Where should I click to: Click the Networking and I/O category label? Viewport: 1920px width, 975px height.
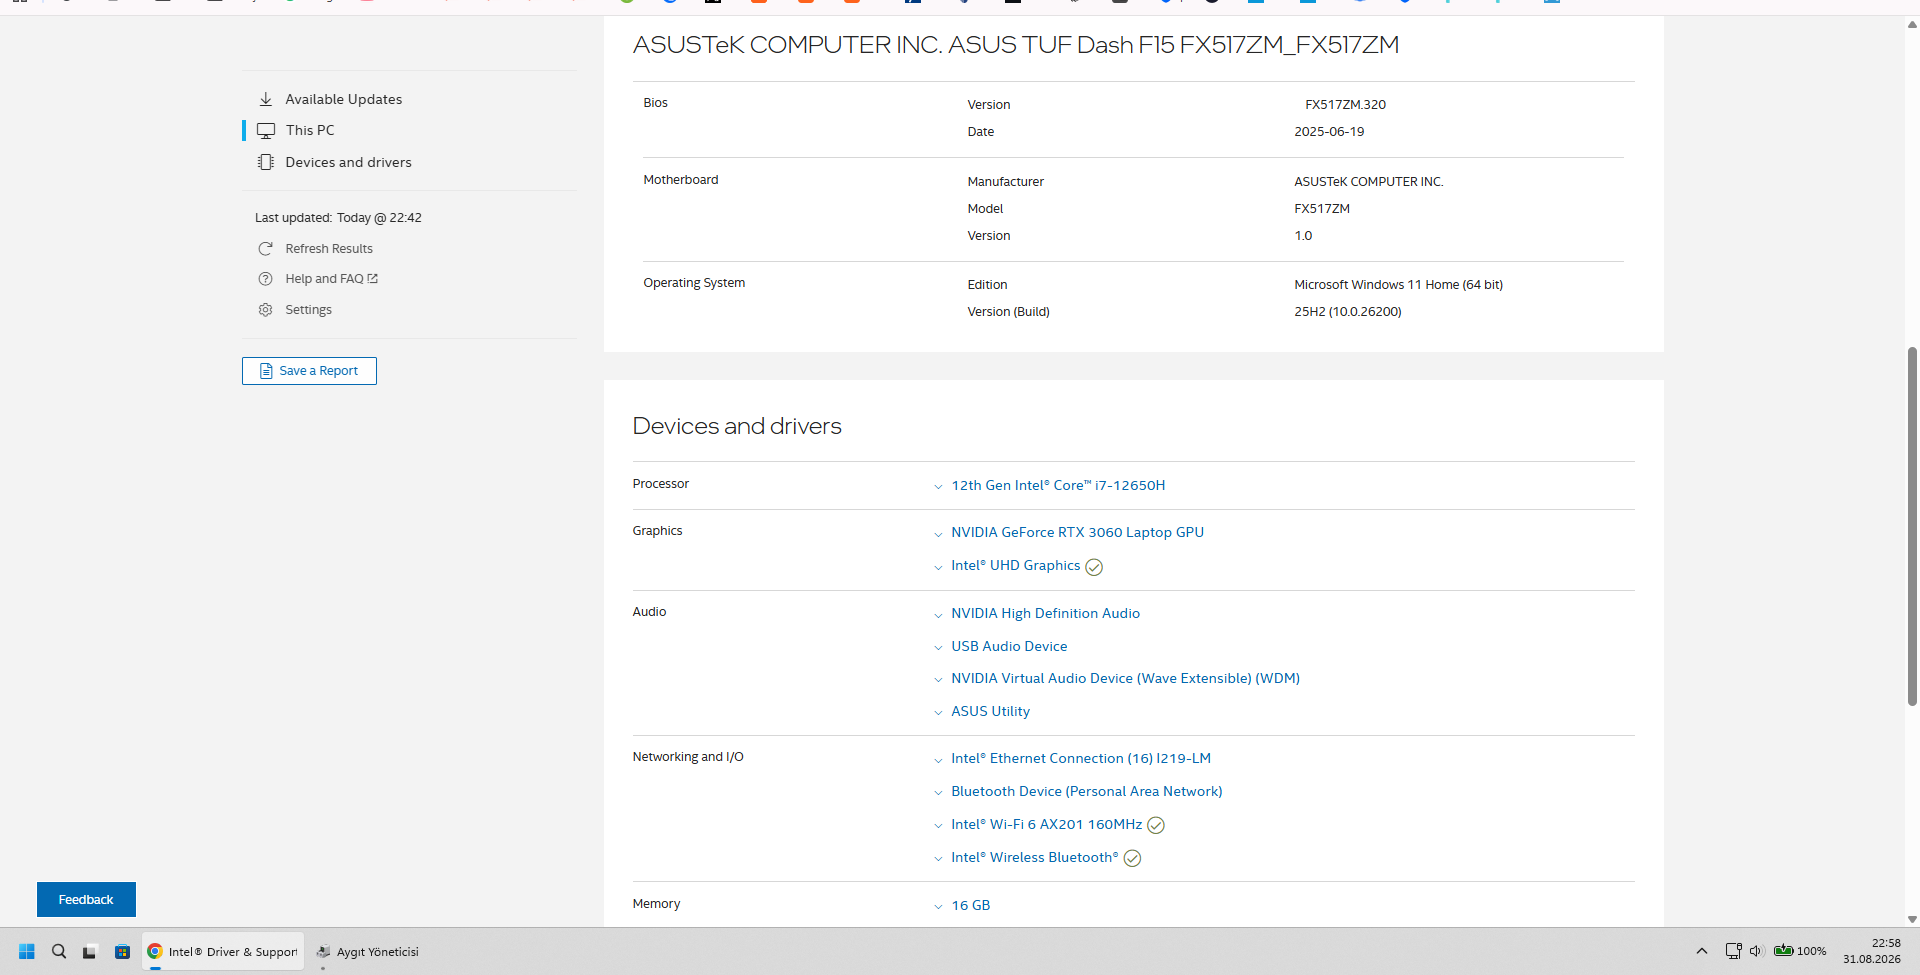pyautogui.click(x=688, y=757)
